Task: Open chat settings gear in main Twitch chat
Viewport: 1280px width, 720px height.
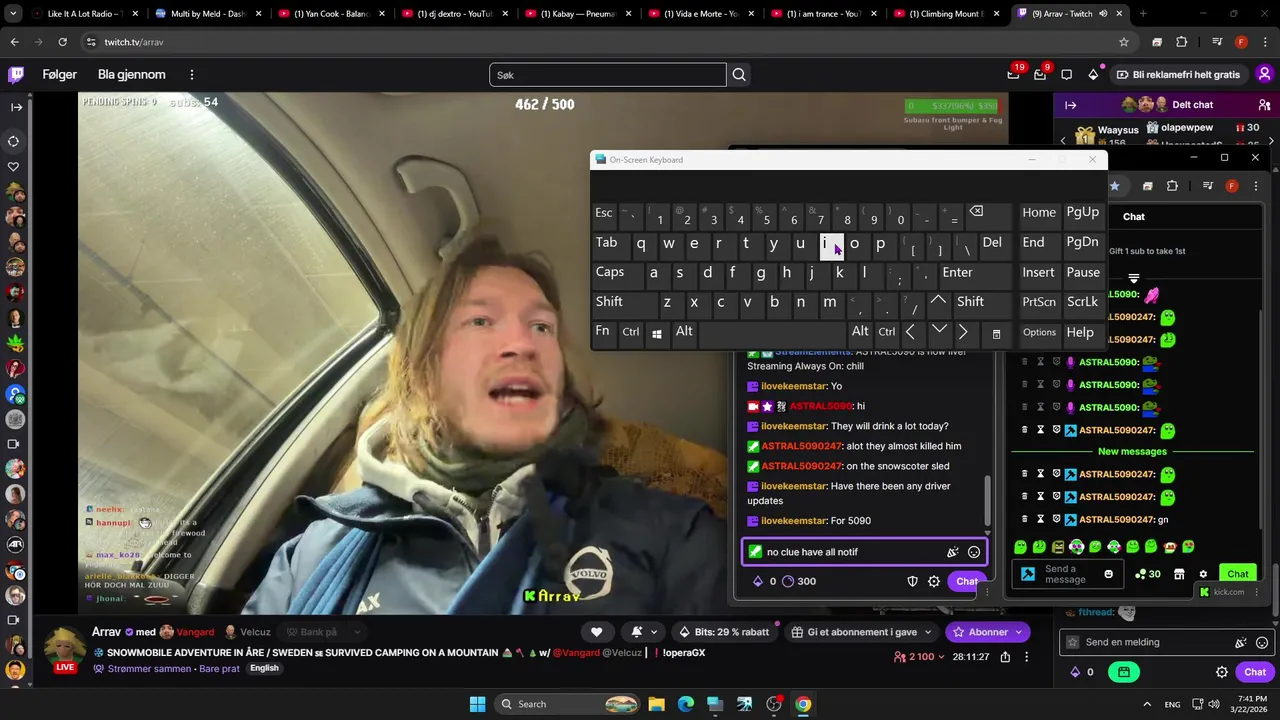Action: tap(1222, 672)
